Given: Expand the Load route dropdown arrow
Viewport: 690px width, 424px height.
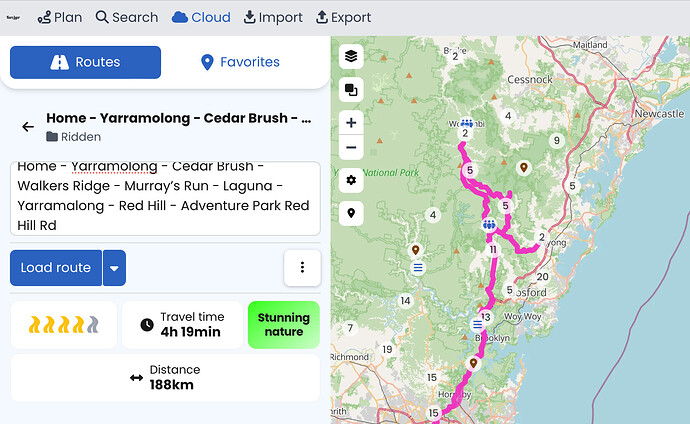Looking at the screenshot, I should pyautogui.click(x=114, y=268).
